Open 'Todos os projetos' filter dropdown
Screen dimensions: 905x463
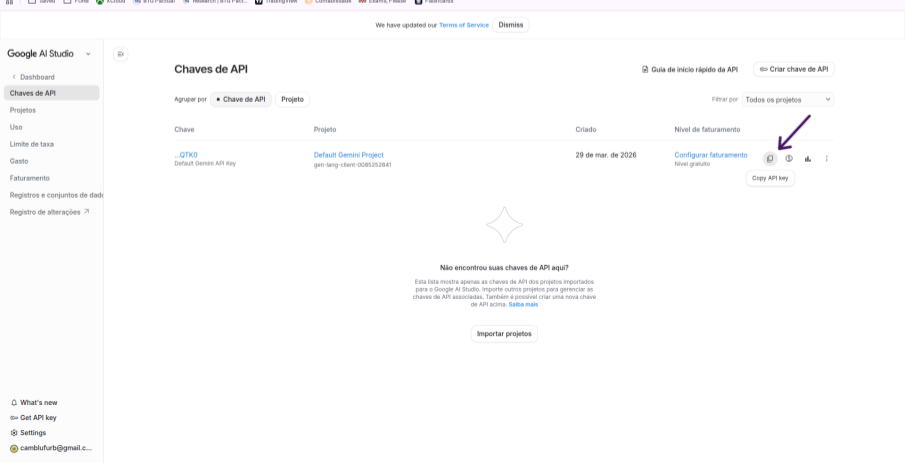point(788,99)
